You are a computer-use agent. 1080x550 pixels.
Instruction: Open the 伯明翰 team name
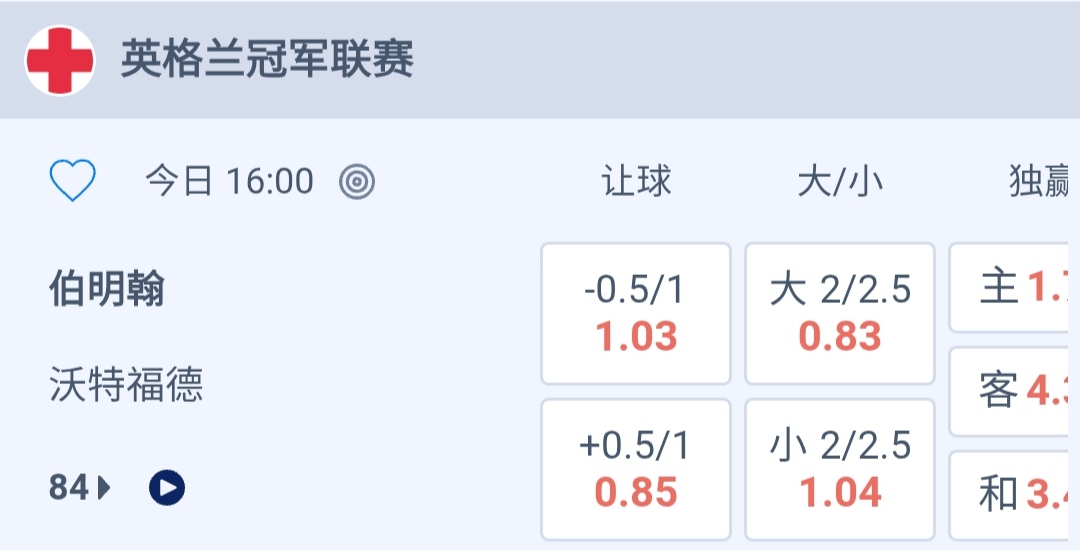[107, 290]
